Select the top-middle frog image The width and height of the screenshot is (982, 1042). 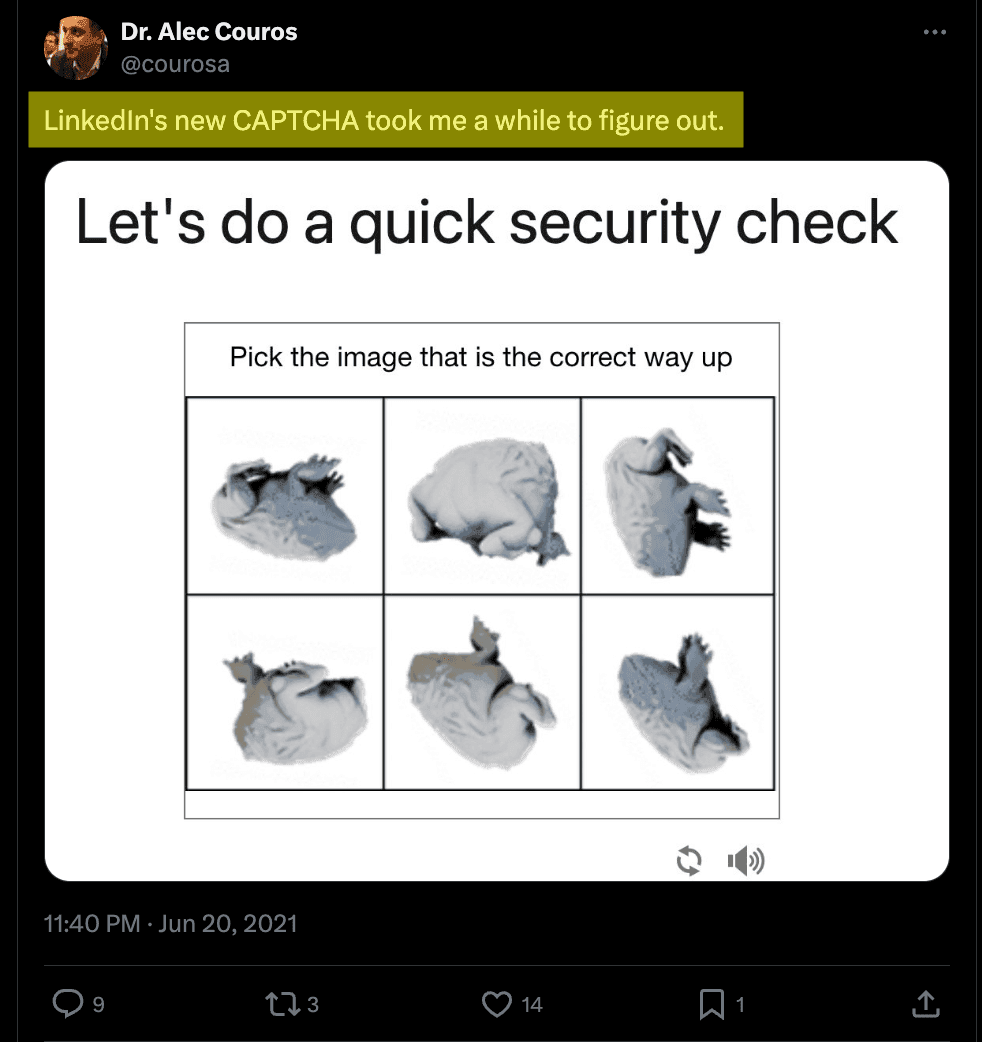tap(481, 494)
